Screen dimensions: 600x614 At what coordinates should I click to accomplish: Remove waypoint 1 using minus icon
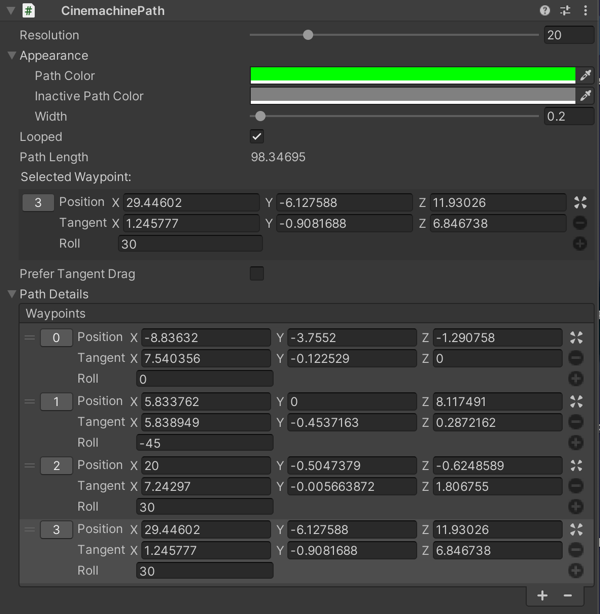coord(576,422)
